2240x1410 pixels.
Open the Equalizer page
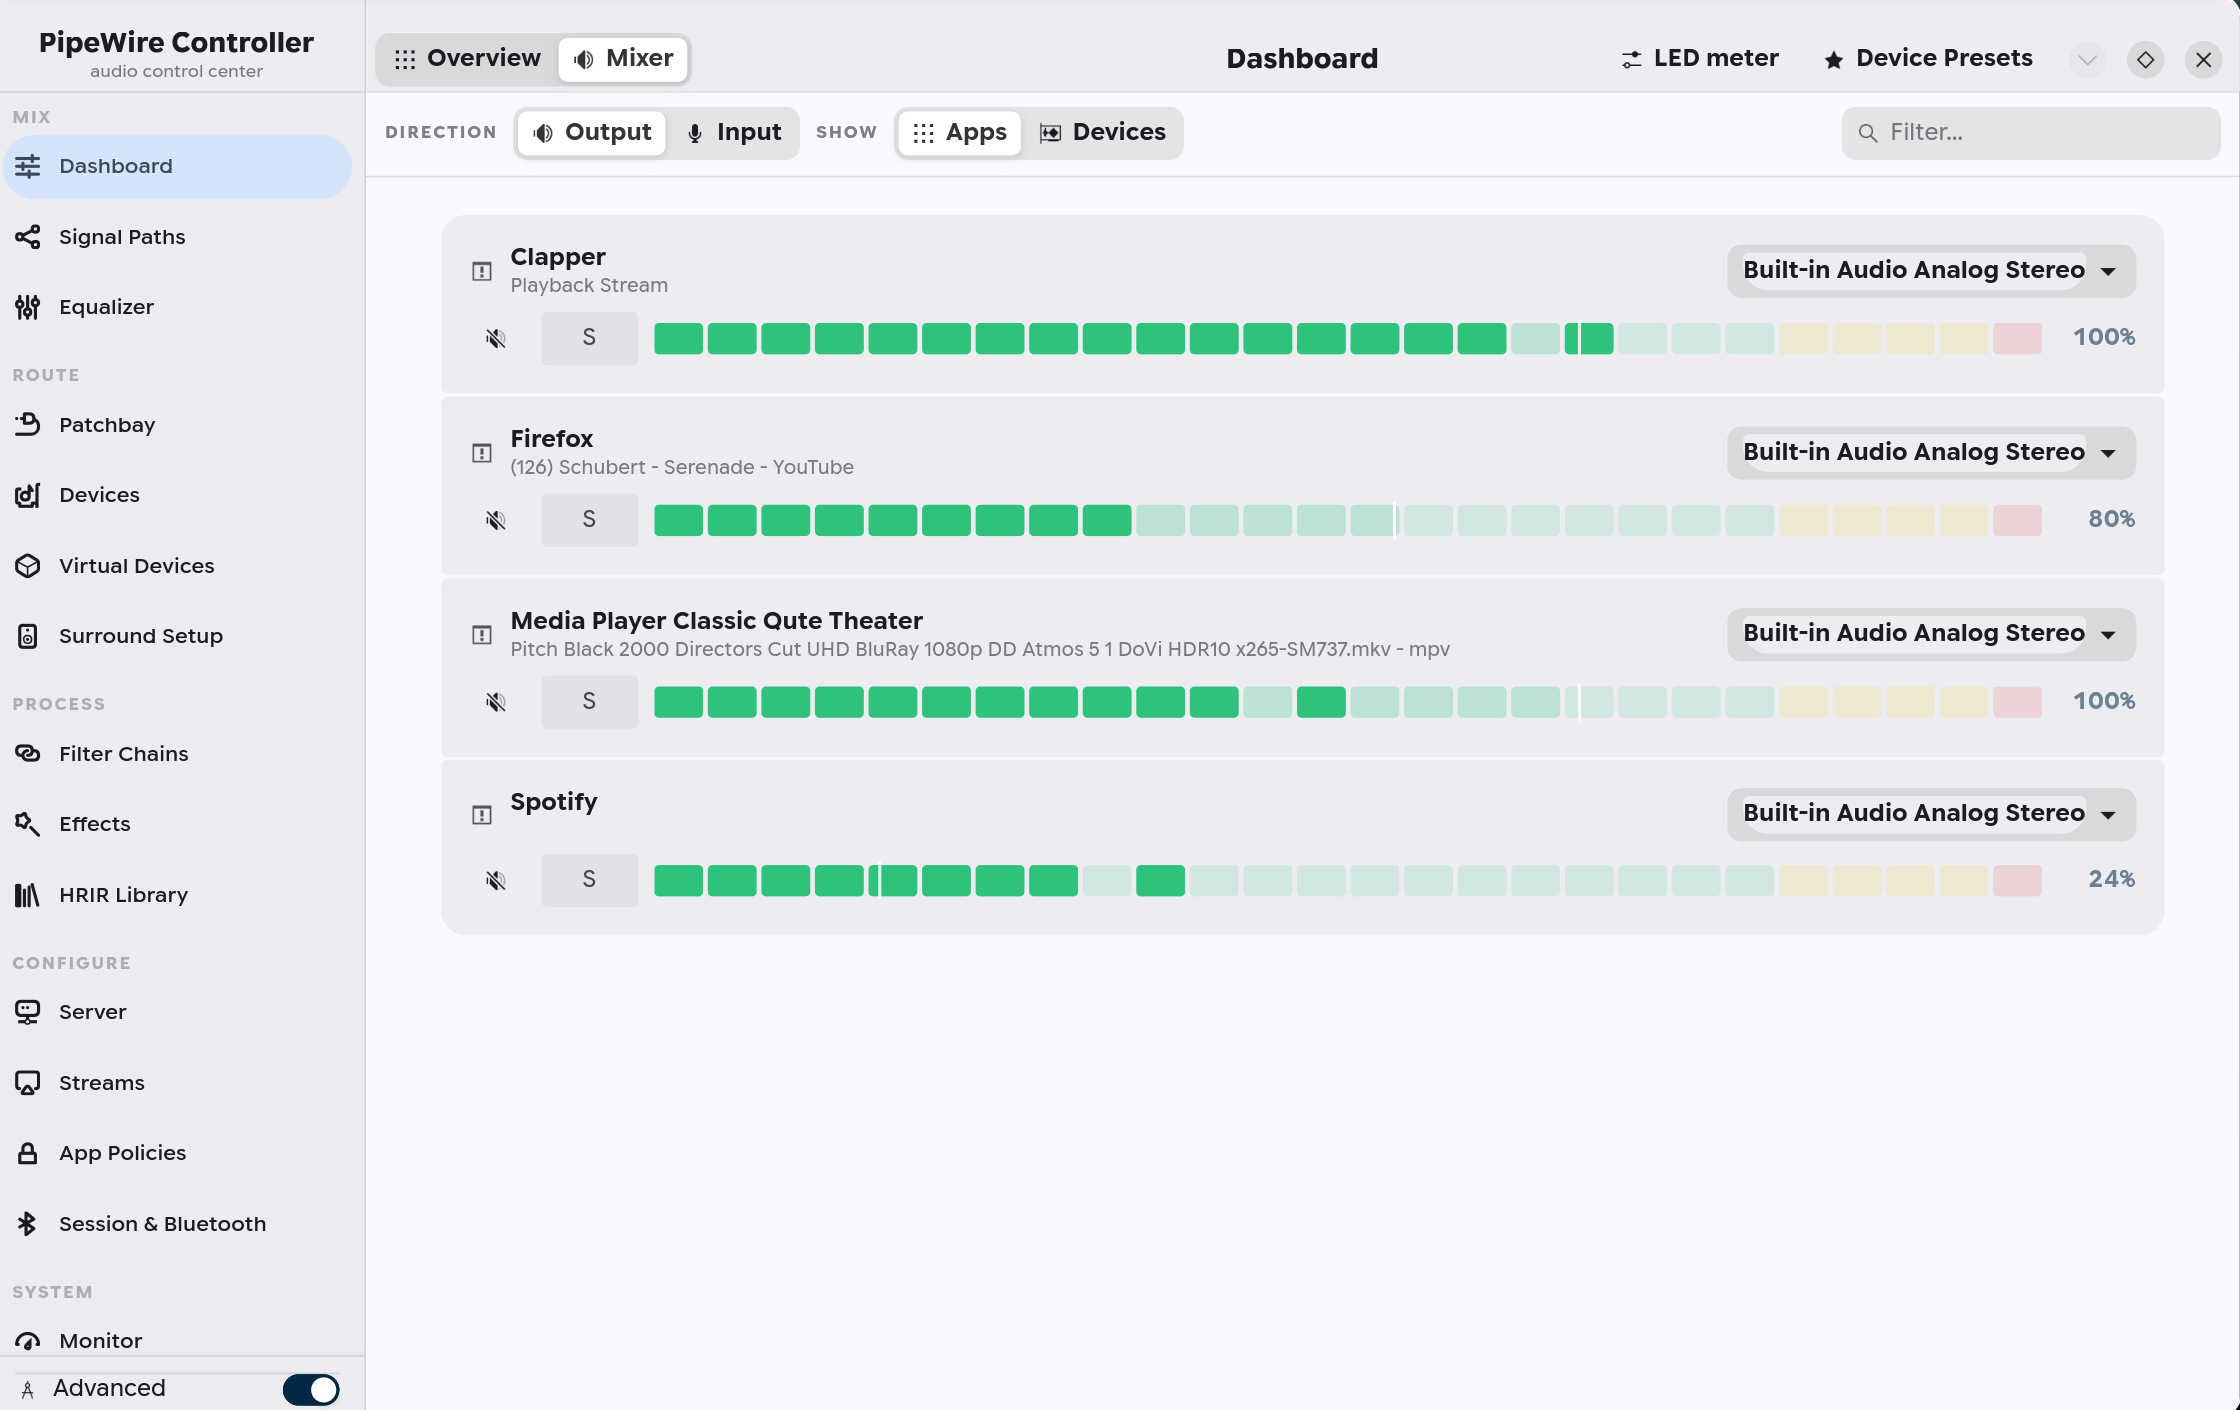177,307
